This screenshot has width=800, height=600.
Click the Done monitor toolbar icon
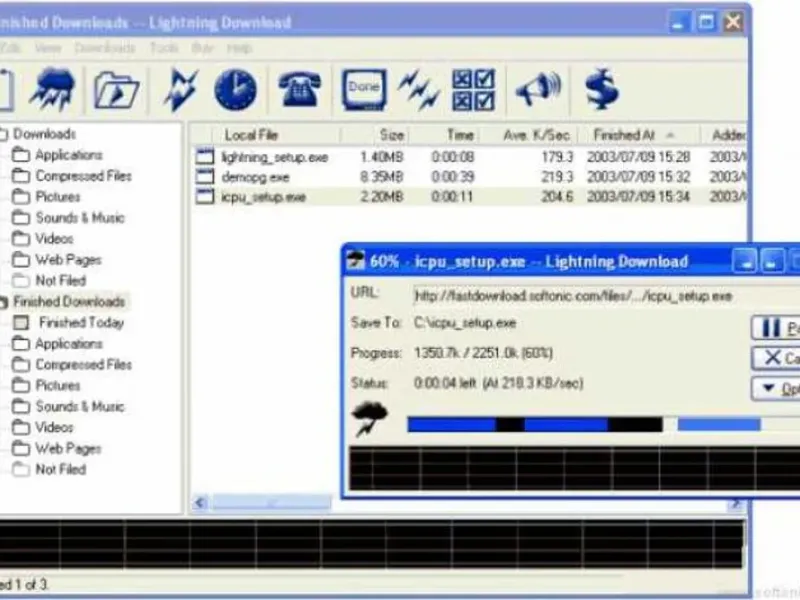tap(364, 90)
